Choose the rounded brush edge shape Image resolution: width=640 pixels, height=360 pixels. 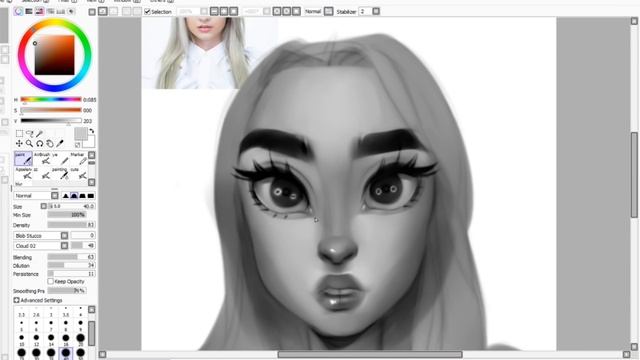[x=74, y=196]
